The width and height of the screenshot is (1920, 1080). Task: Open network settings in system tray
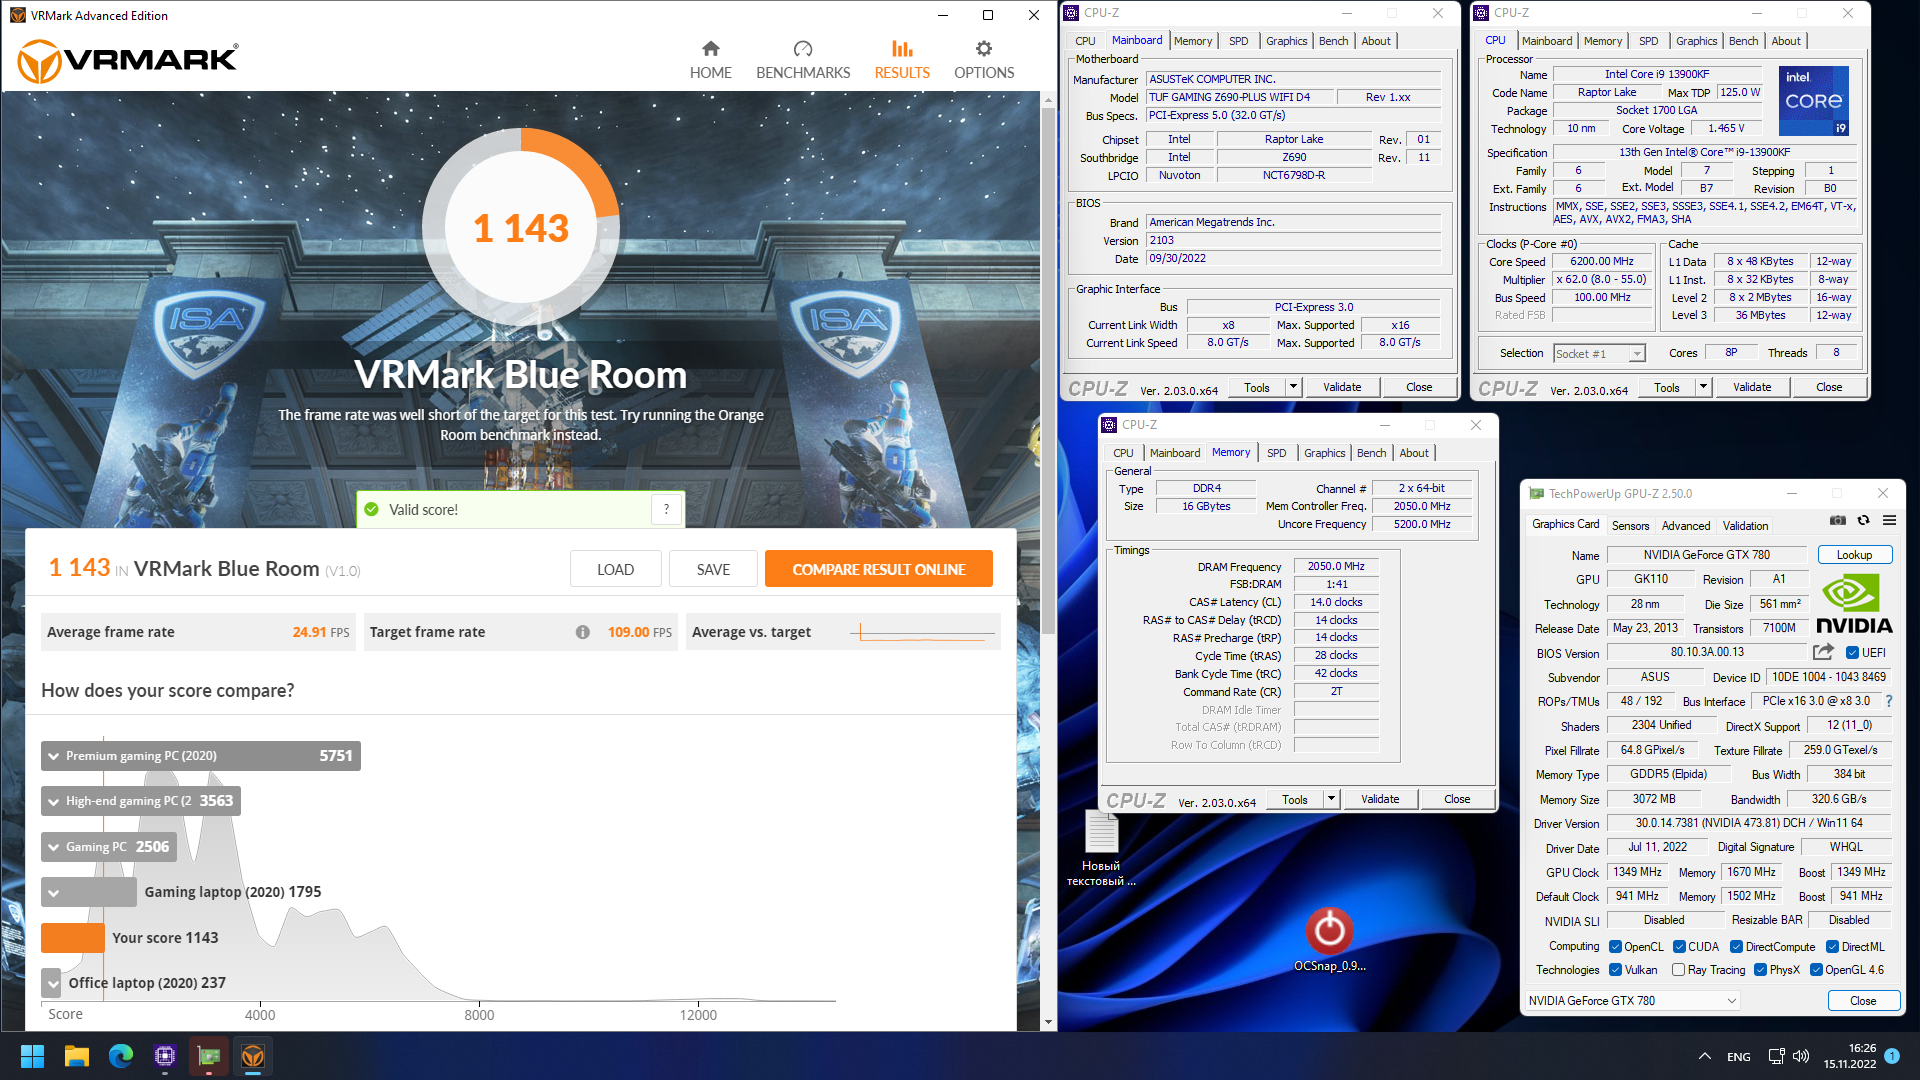1776,1056
